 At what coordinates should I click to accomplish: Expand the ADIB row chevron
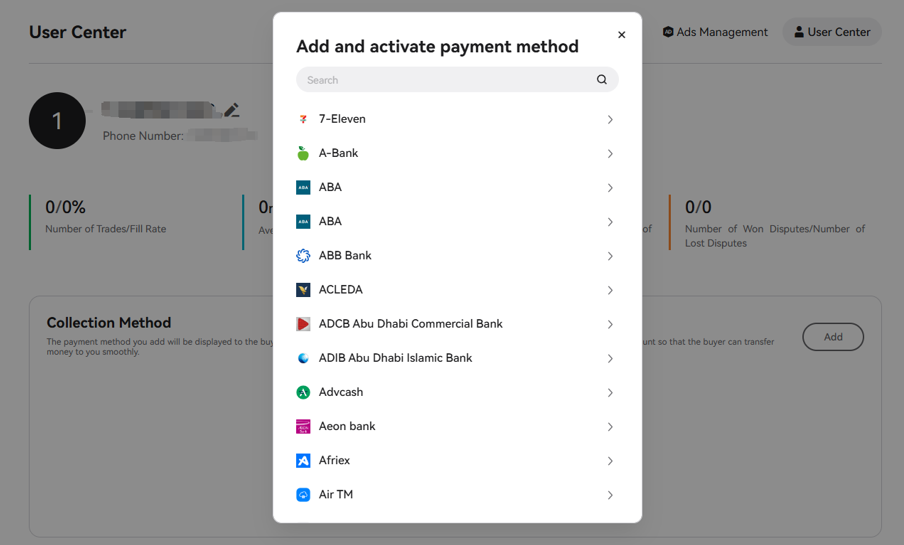coord(610,358)
